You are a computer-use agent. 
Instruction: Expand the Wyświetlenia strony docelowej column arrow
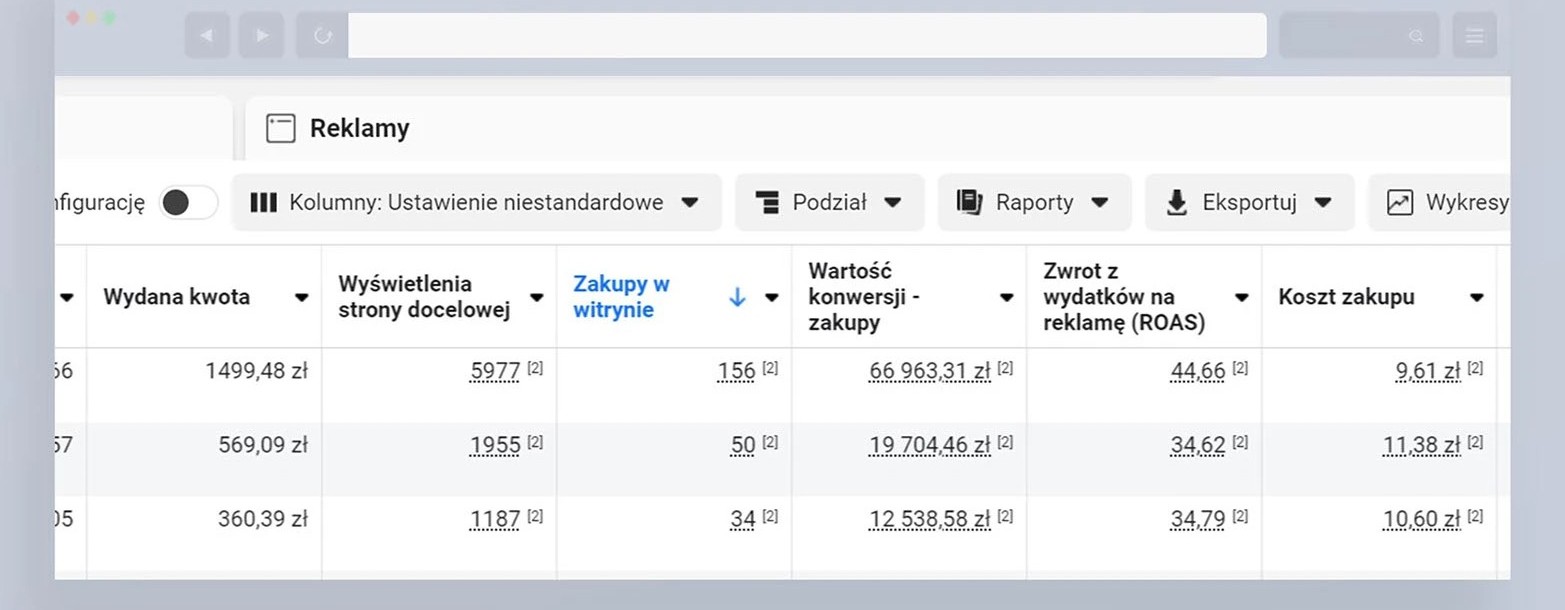pyautogui.click(x=537, y=298)
